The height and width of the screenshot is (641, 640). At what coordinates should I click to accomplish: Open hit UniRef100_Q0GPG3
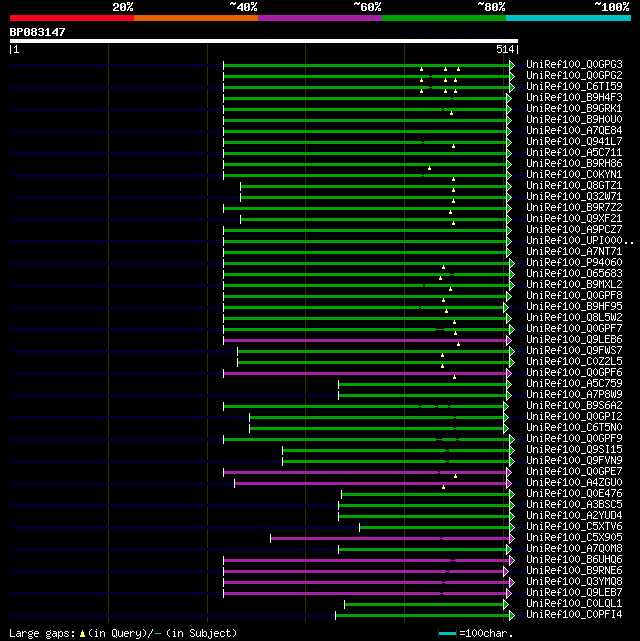[x=574, y=65]
